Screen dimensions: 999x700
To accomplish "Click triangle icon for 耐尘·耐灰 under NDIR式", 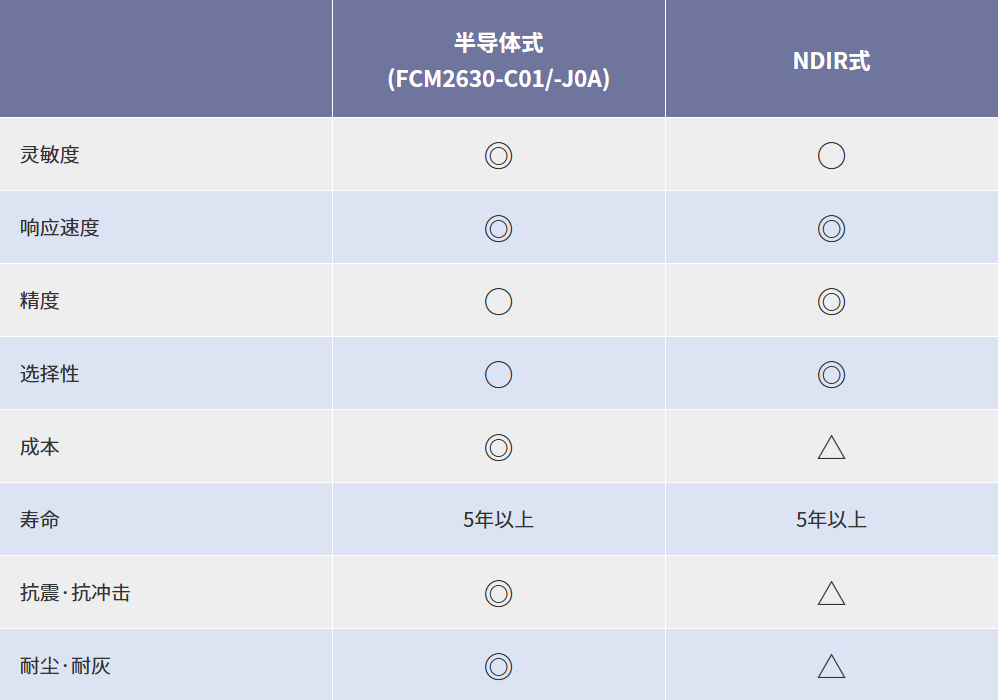I will (831, 667).
